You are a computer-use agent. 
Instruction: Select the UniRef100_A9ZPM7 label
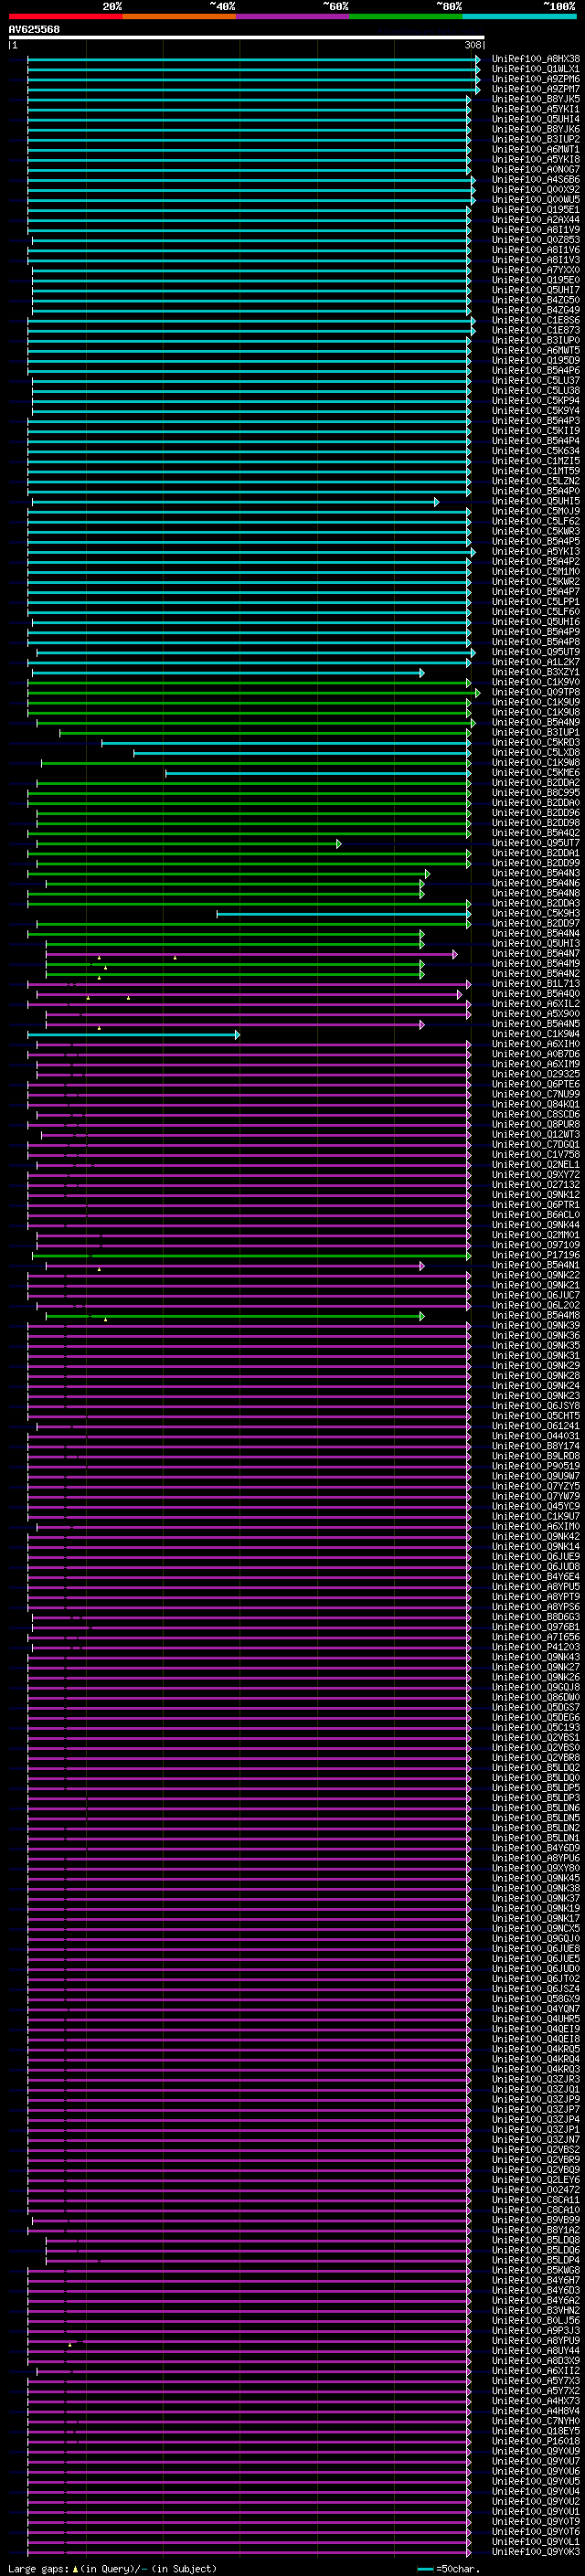(536, 89)
